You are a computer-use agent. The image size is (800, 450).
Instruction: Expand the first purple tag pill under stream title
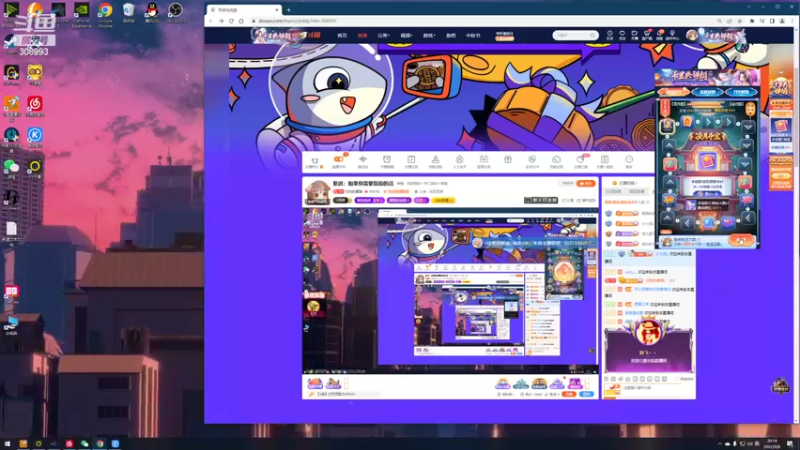369,201
